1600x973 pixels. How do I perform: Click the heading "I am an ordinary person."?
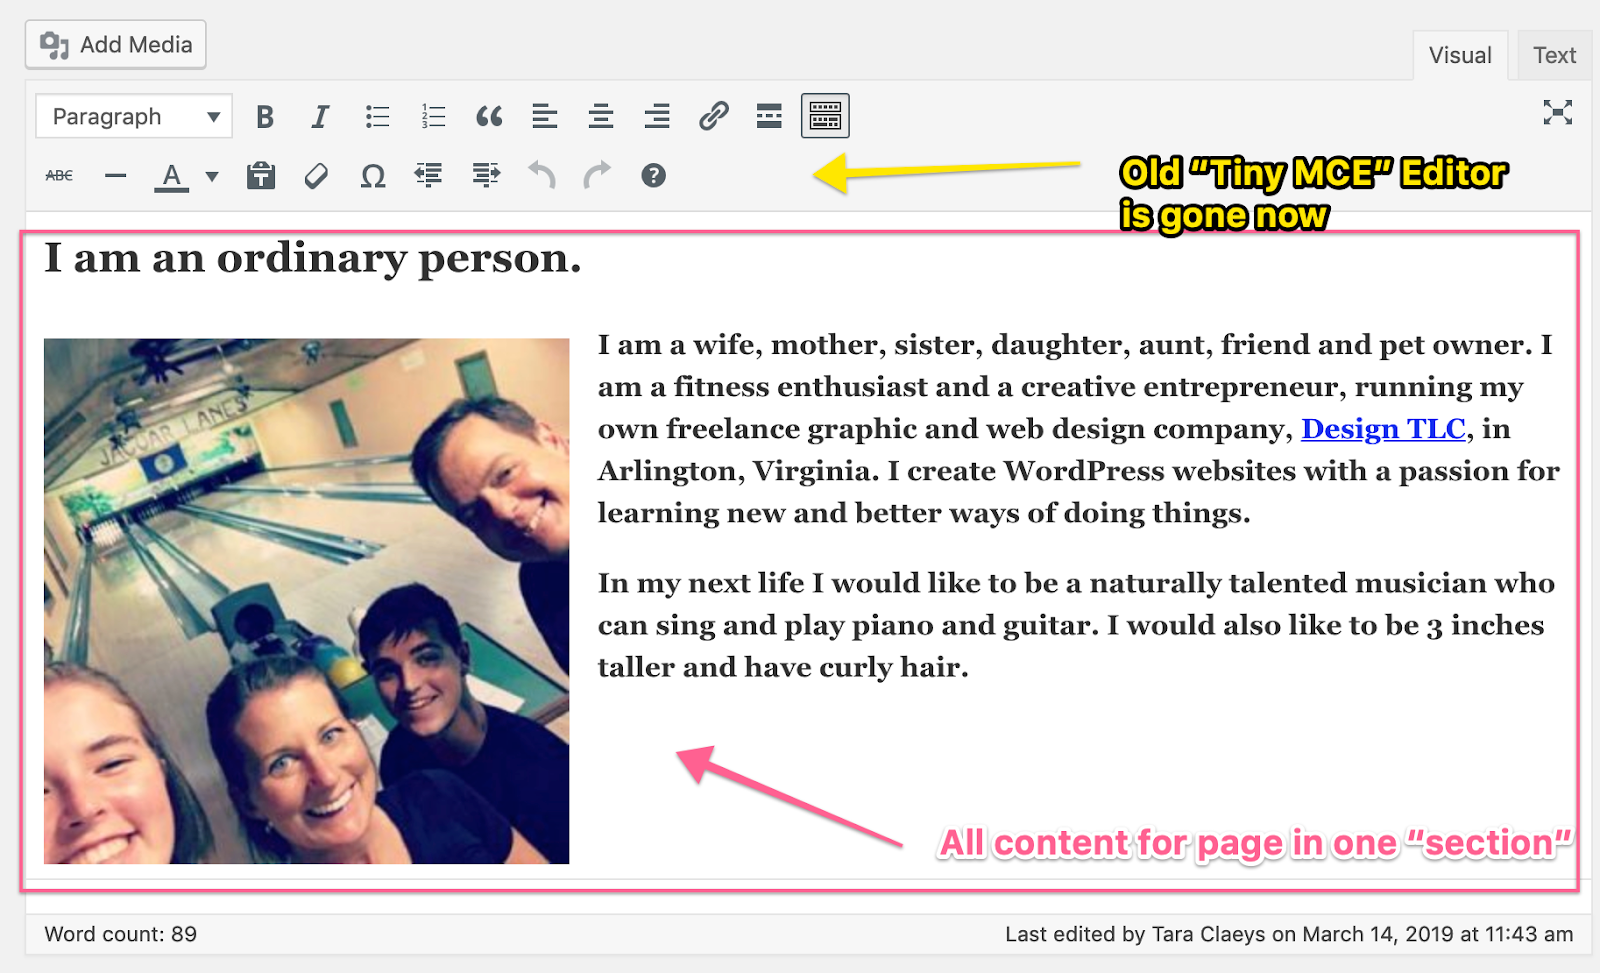[x=312, y=259]
